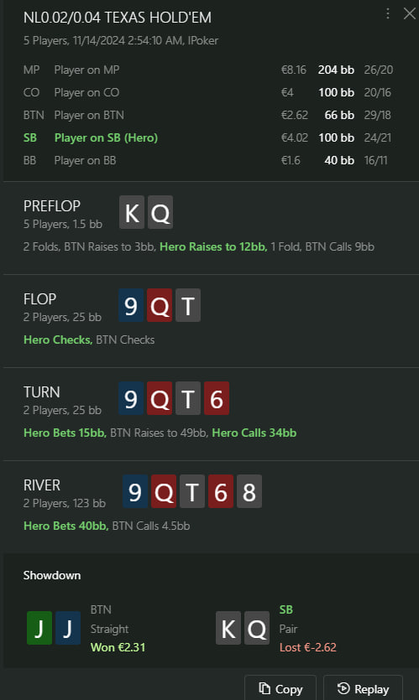Select the Player on MP row

pyautogui.click(x=209, y=70)
